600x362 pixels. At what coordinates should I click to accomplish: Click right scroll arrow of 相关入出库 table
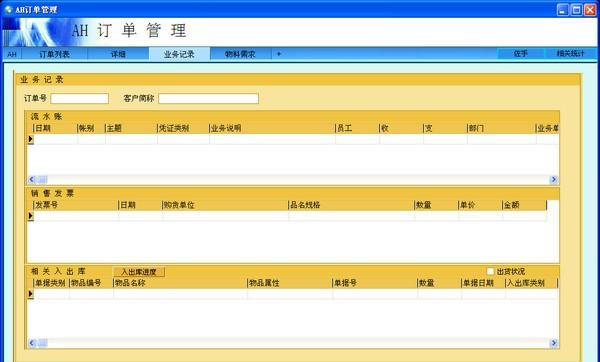(553, 343)
